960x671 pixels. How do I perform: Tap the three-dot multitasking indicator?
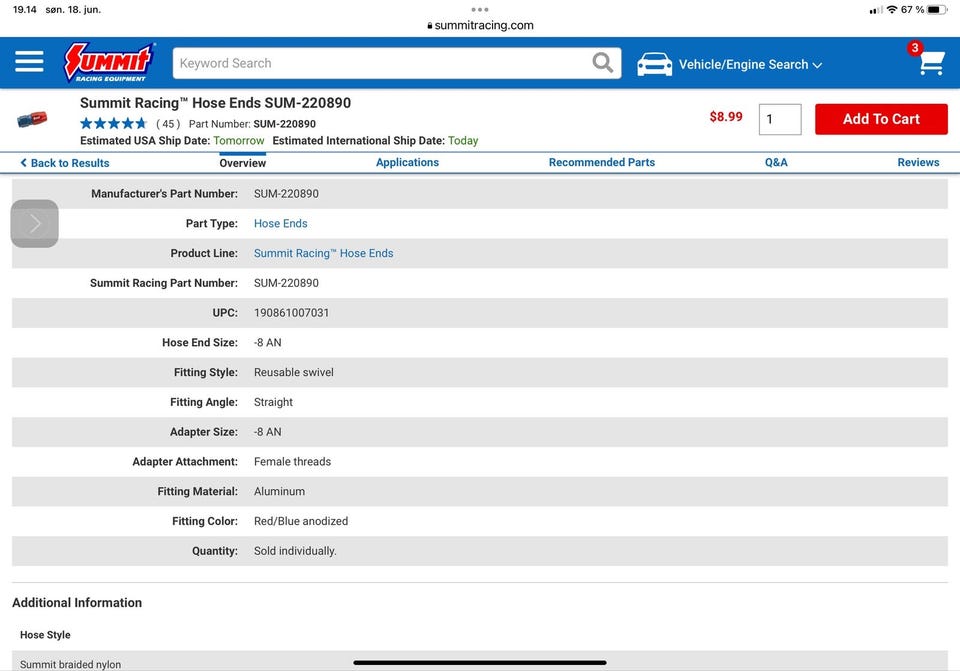(x=480, y=9)
